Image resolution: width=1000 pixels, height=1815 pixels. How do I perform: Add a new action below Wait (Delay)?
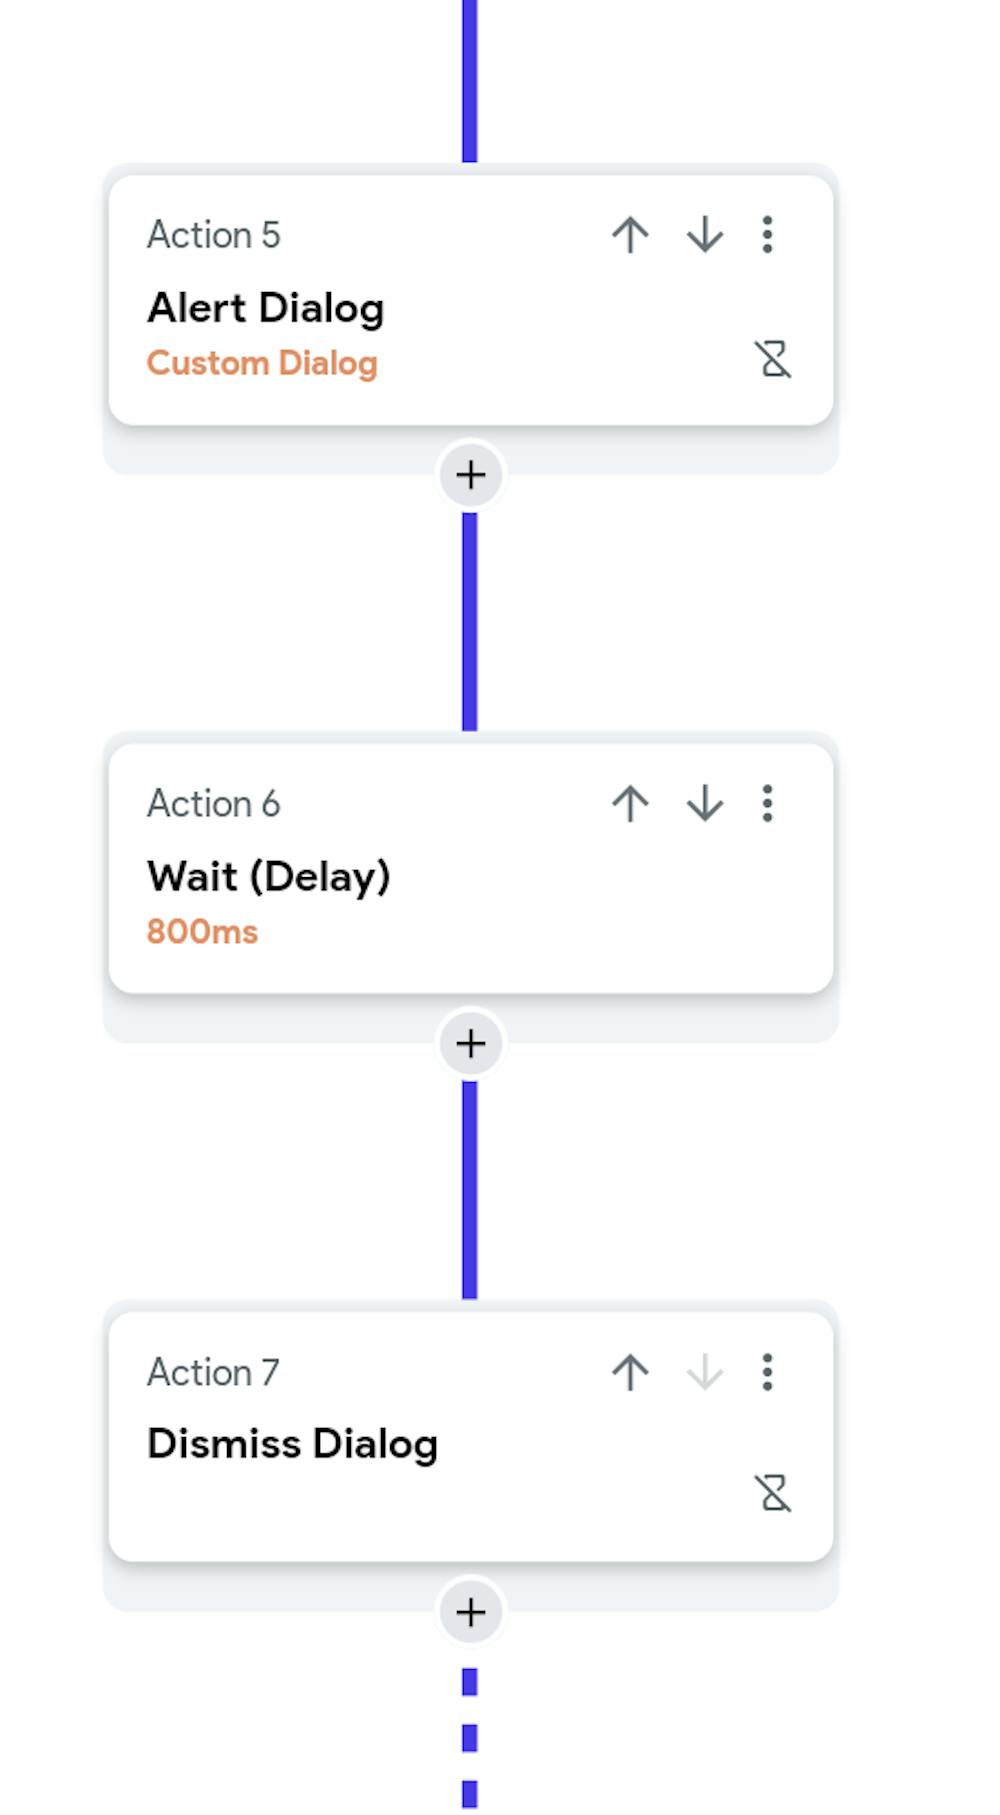469,1043
